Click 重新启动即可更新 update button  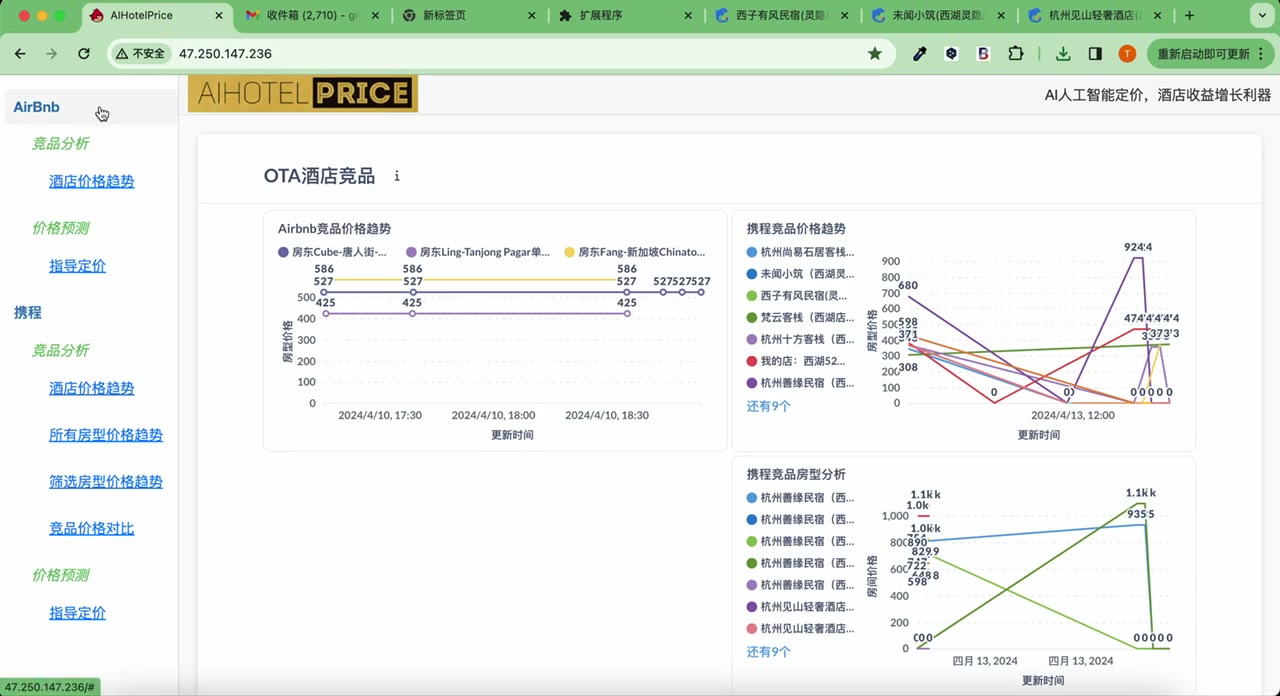1209,54
